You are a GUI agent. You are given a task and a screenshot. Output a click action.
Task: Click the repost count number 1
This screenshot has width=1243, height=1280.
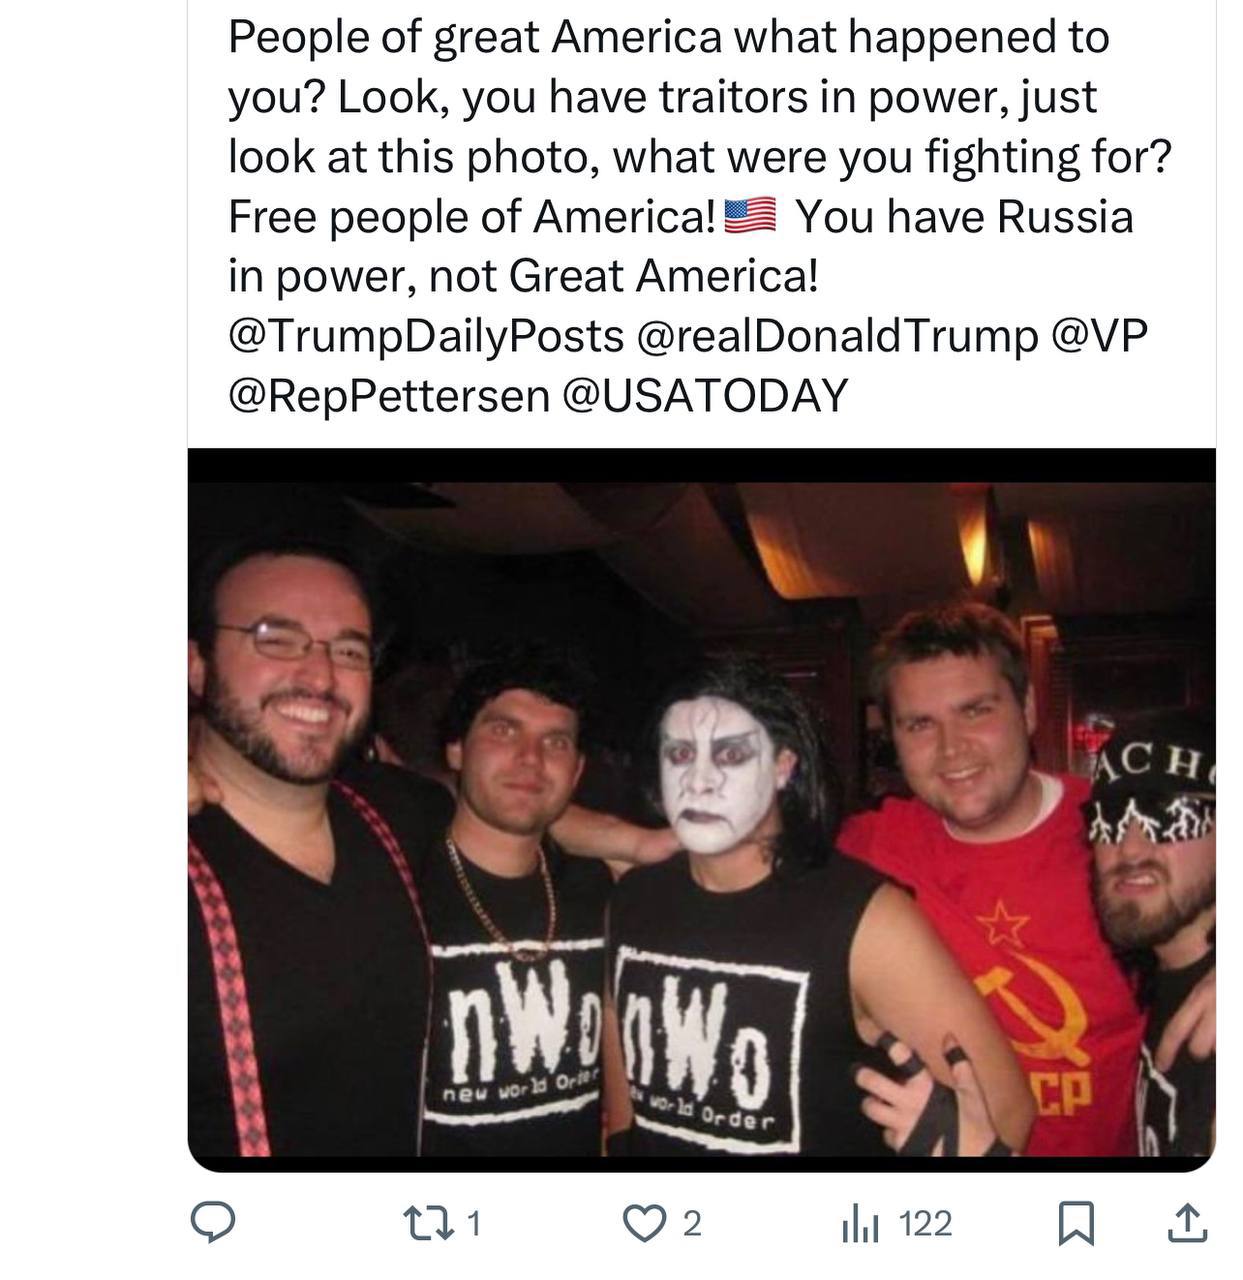pyautogui.click(x=475, y=1223)
